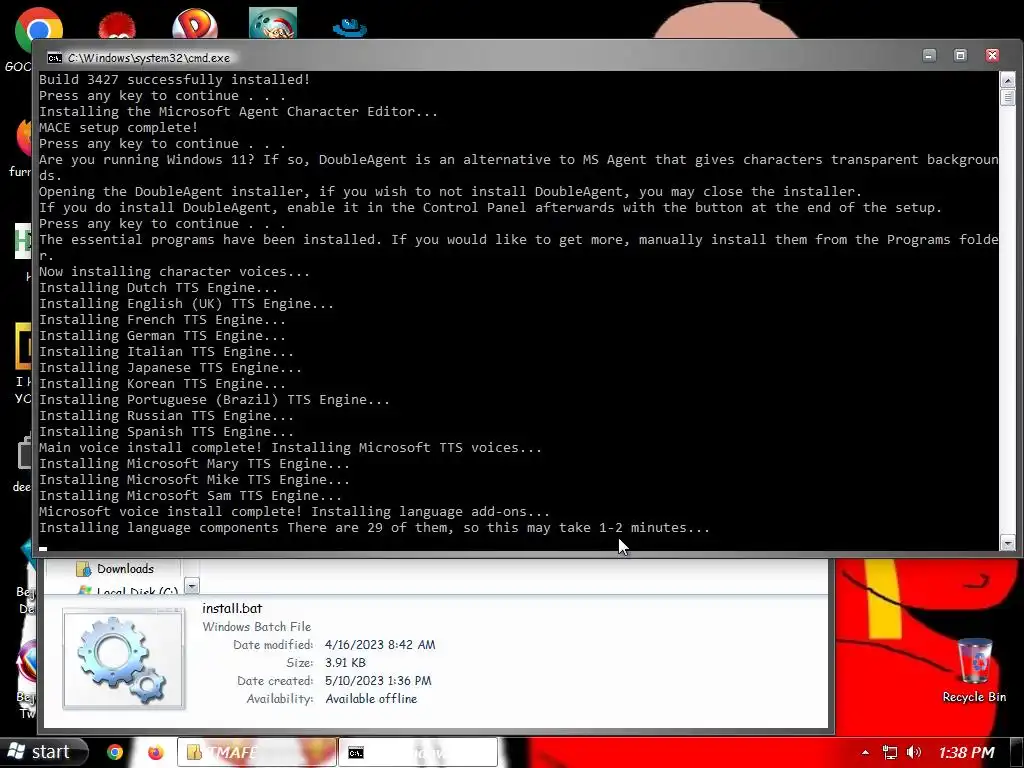Click the size value 3.91 KB
This screenshot has height=768, width=1024.
345,662
